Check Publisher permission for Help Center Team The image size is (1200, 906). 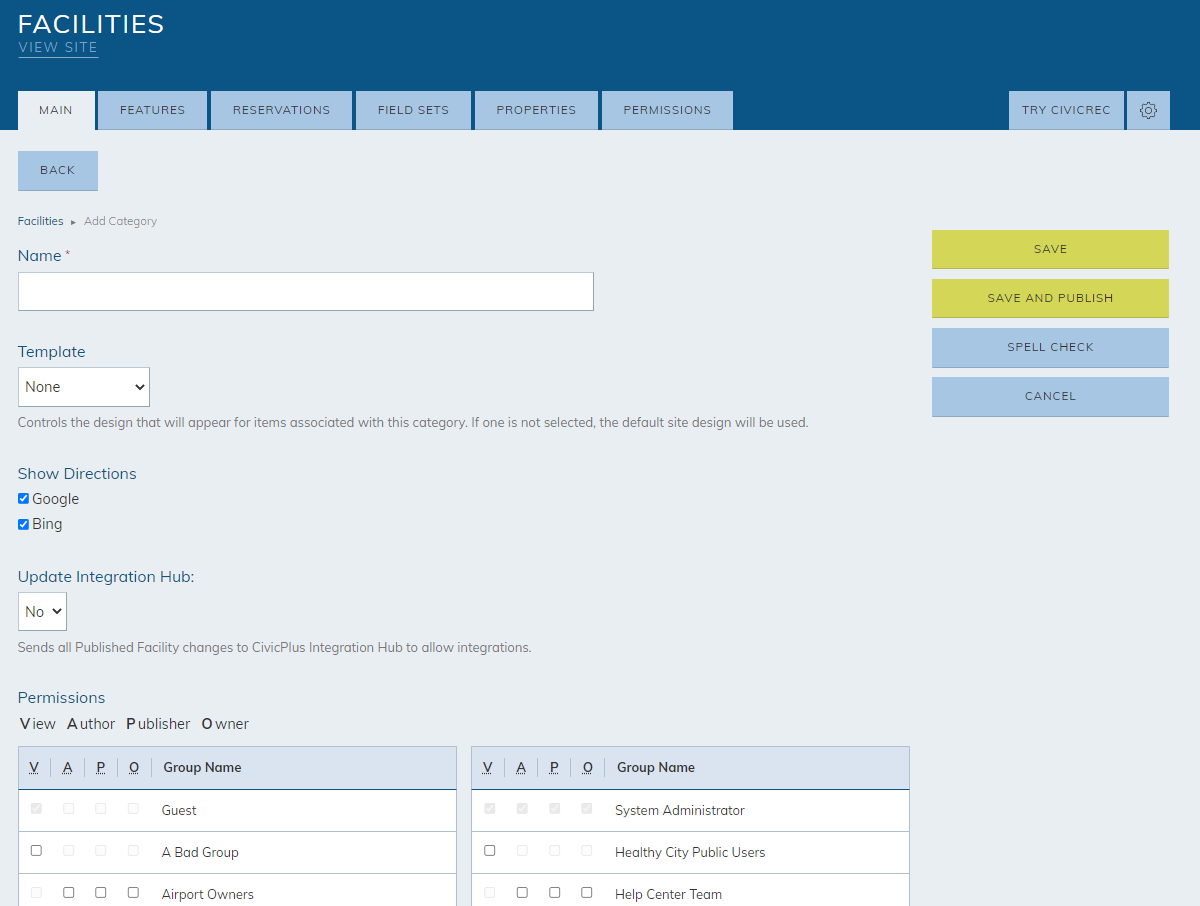[x=554, y=893]
